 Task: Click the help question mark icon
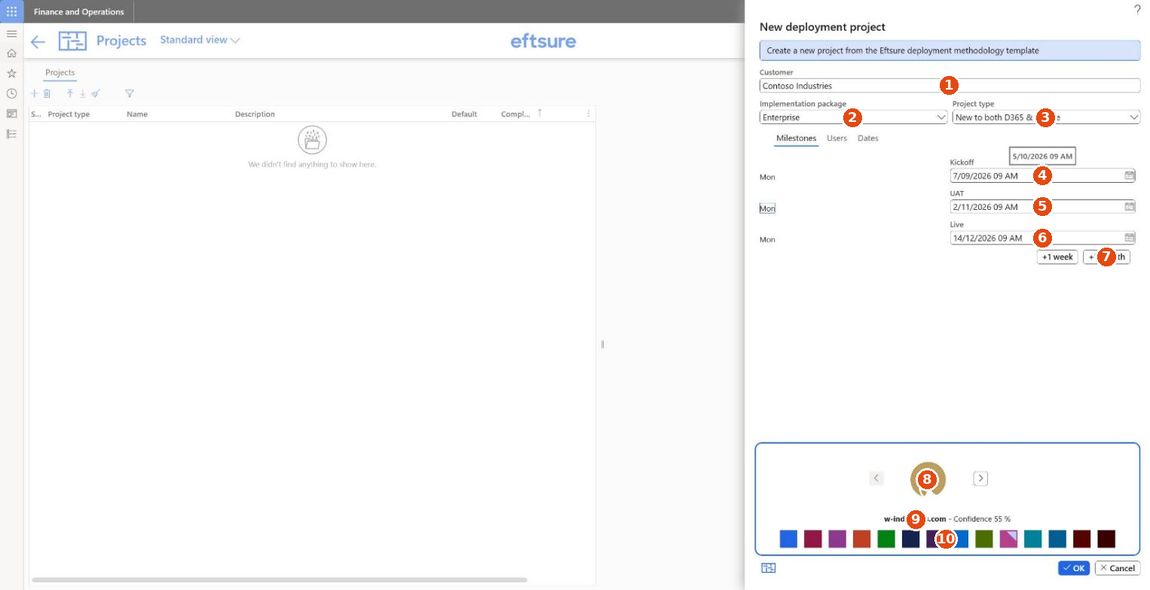(1138, 10)
